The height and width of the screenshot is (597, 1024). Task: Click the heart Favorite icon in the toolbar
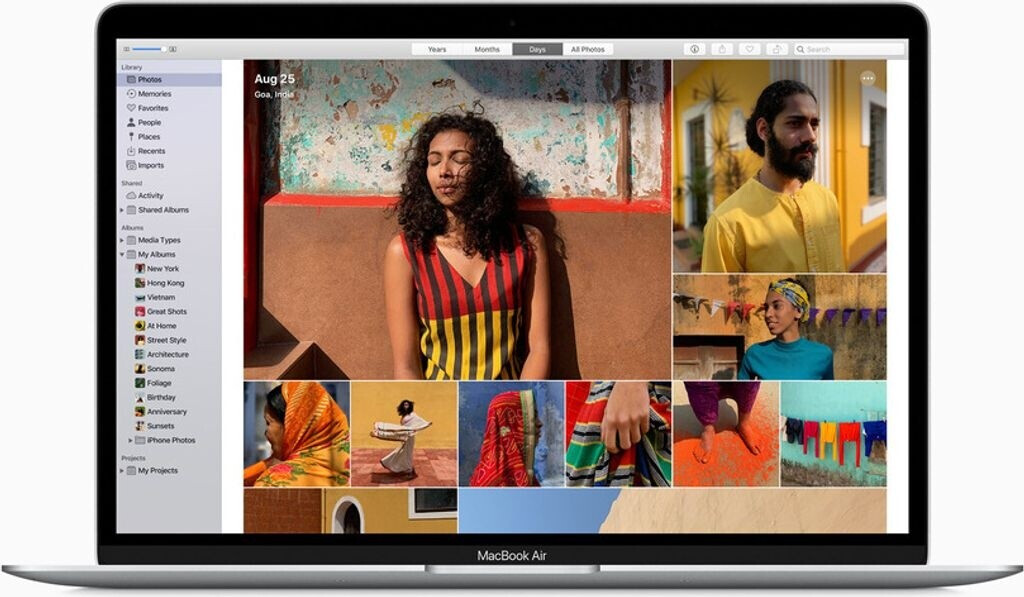pyautogui.click(x=749, y=49)
